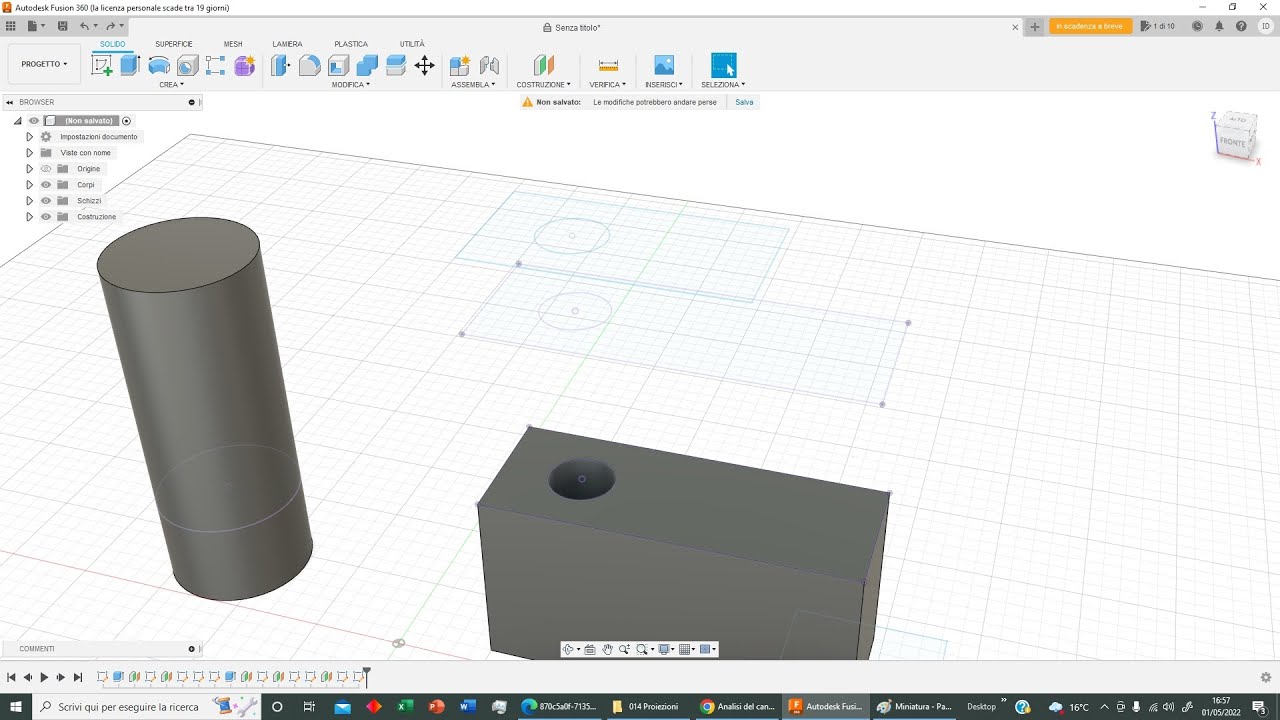The width and height of the screenshot is (1280, 720).
Task: Activate the root component radio button
Action: 127,121
